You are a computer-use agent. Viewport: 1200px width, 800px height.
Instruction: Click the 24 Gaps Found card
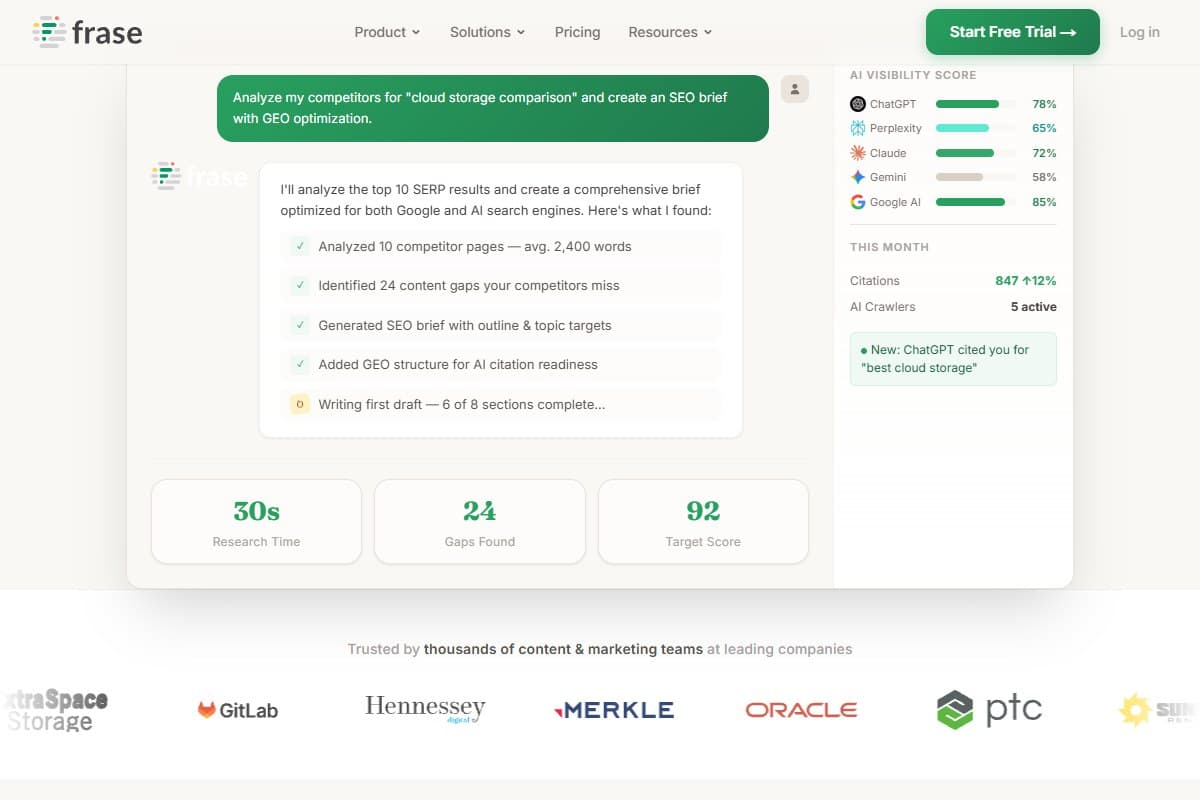[x=480, y=521]
